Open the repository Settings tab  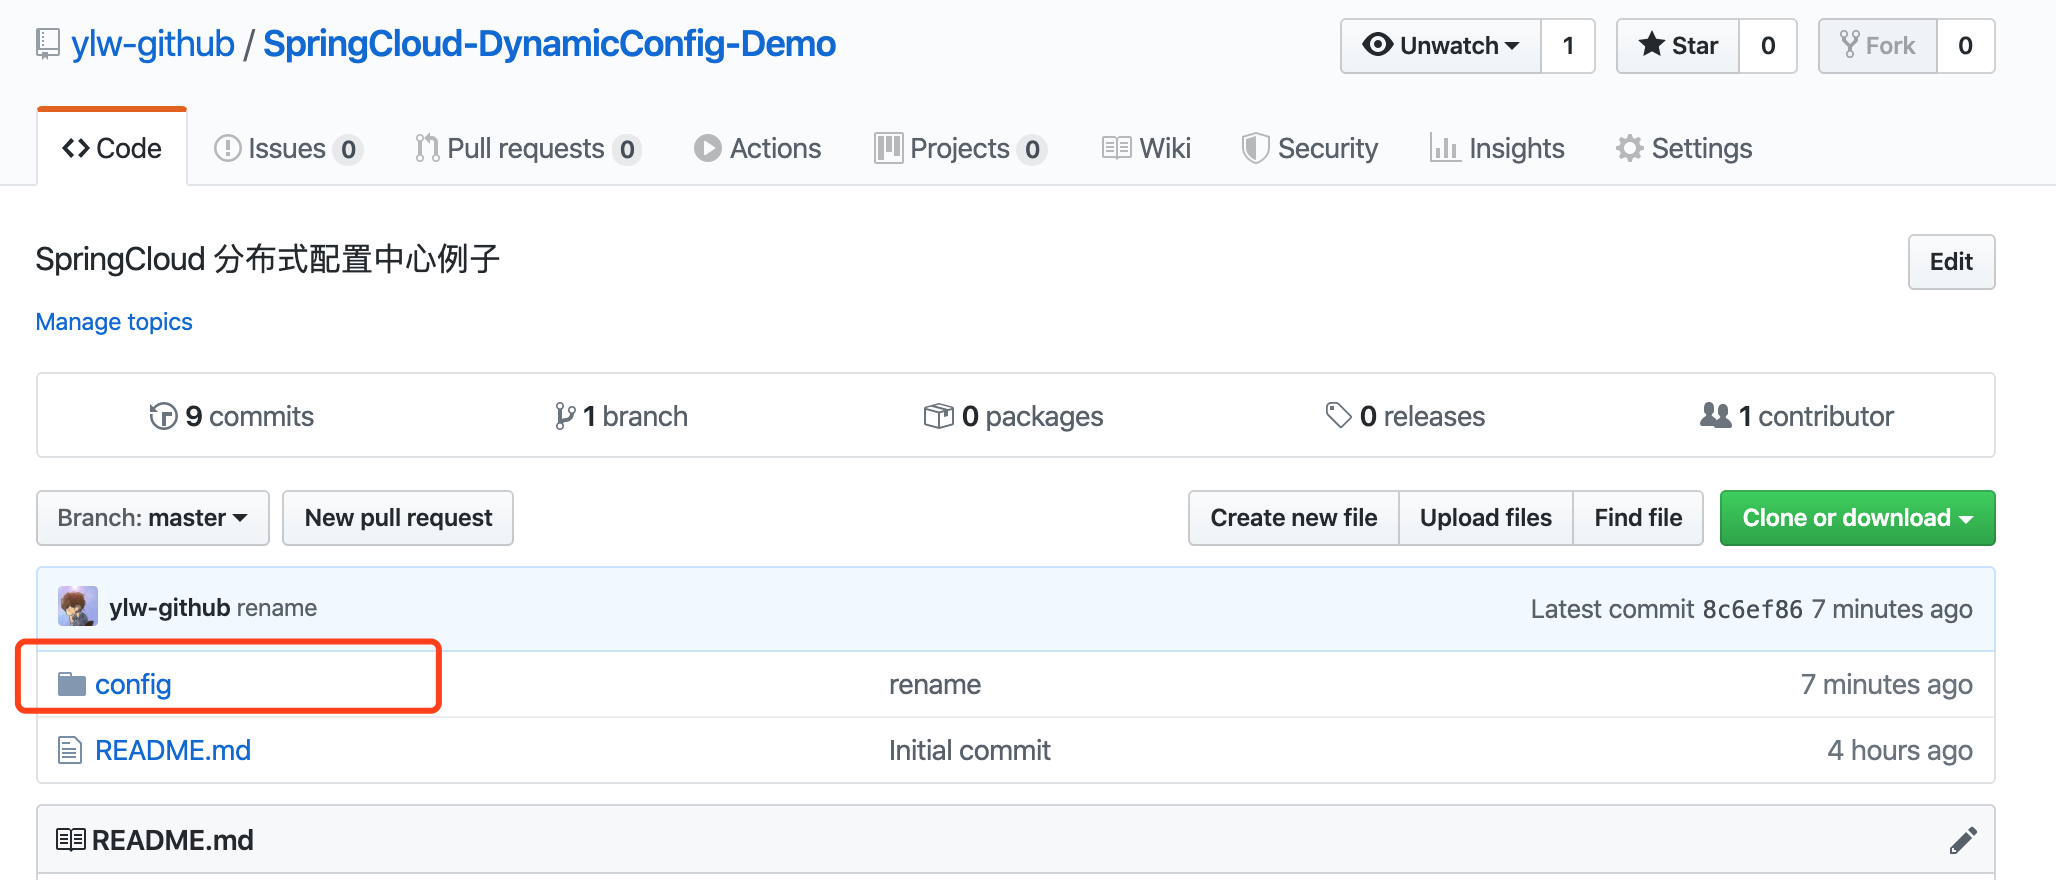pyautogui.click(x=1684, y=148)
